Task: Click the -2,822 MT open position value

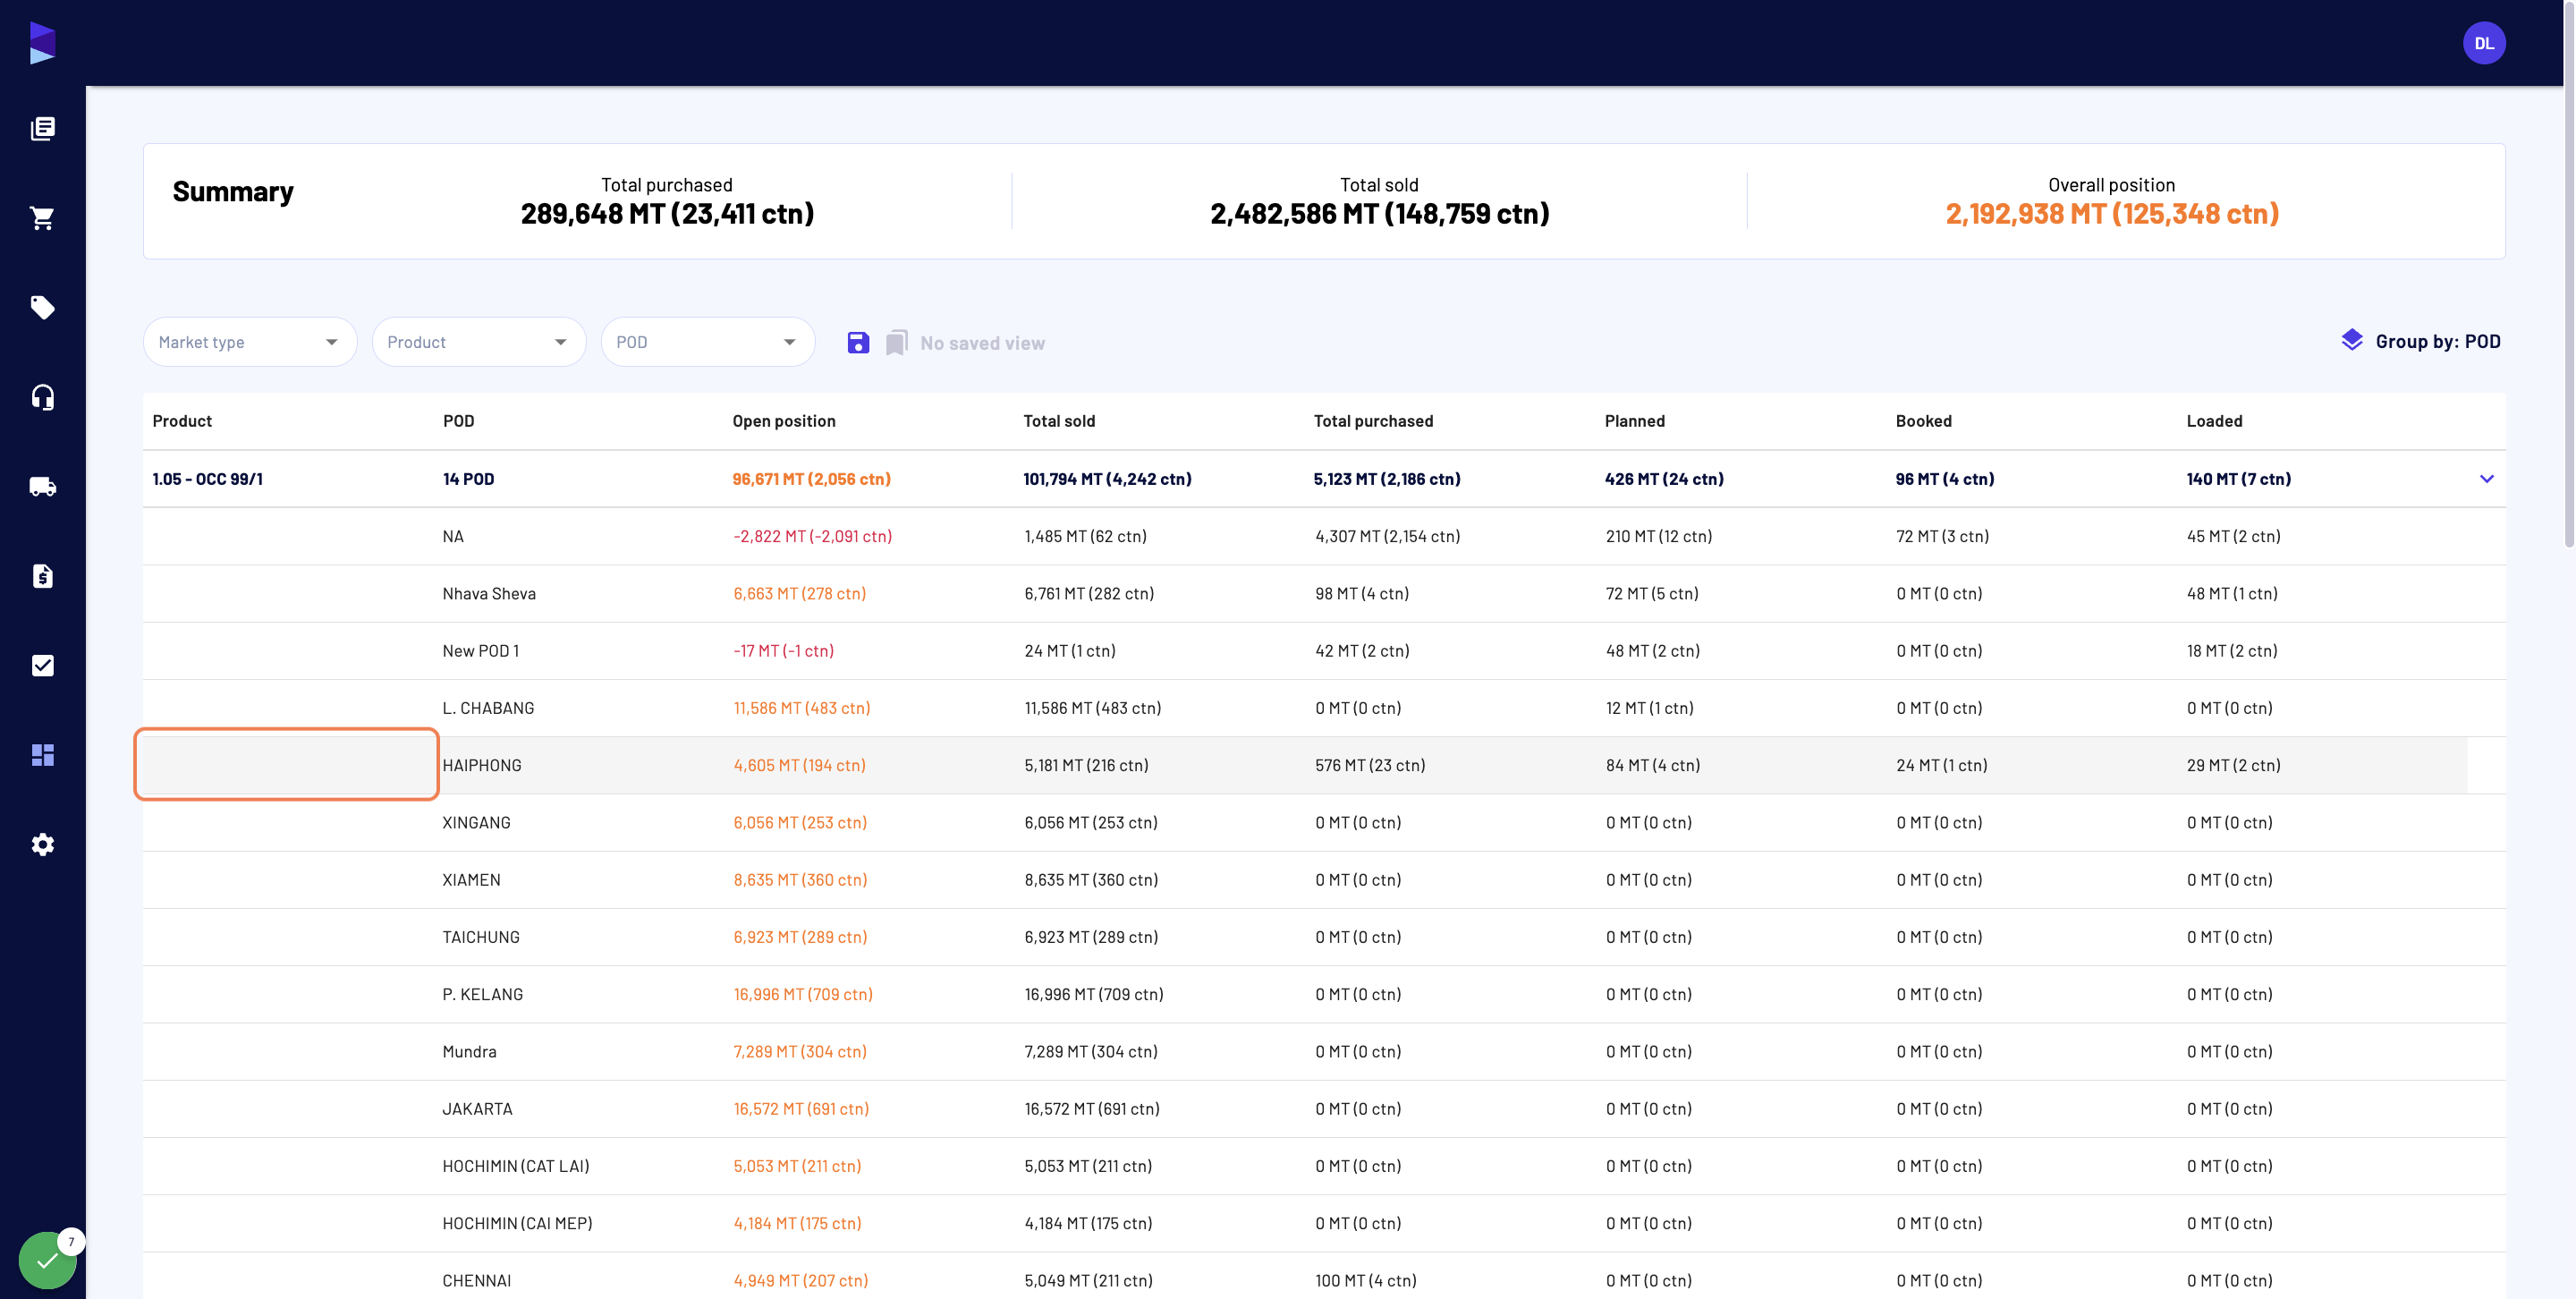Action: (x=812, y=536)
